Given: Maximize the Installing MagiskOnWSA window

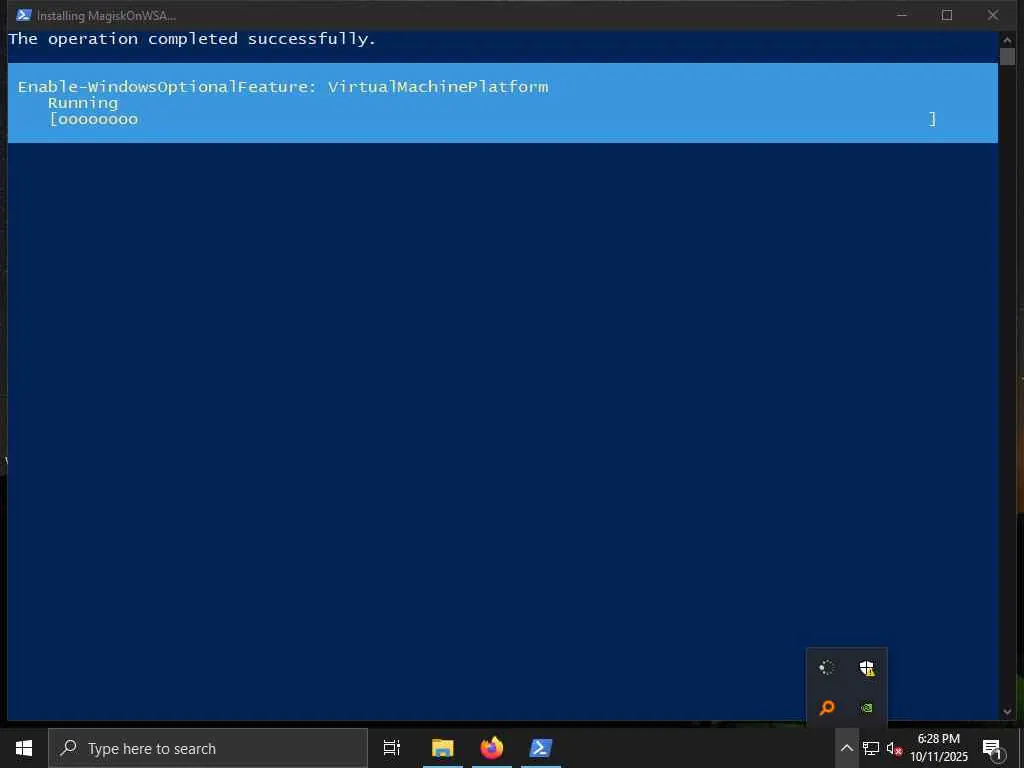Looking at the screenshot, I should click(x=947, y=15).
